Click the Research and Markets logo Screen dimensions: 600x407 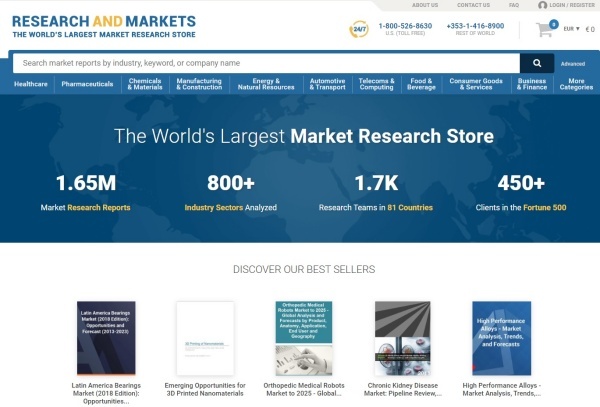[104, 26]
